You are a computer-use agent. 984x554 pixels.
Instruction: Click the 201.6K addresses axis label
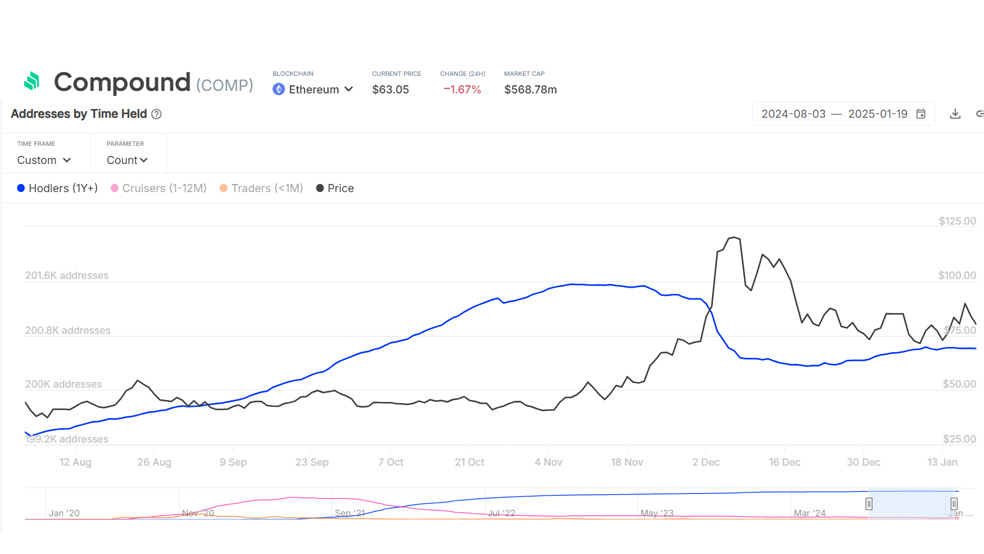pyautogui.click(x=67, y=275)
